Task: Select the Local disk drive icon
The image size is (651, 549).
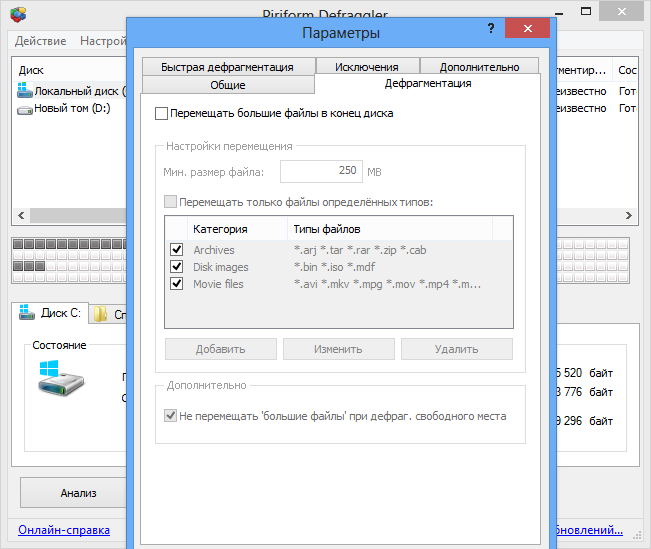Action: click(24, 90)
